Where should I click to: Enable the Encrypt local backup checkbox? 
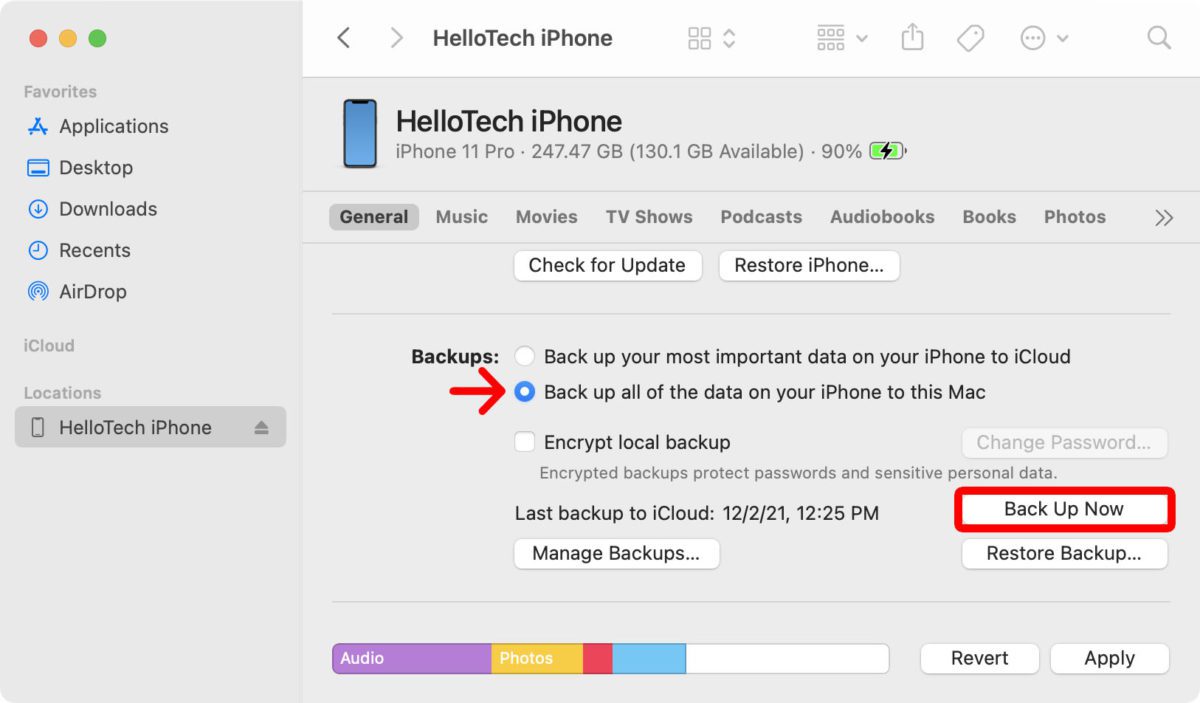(524, 442)
